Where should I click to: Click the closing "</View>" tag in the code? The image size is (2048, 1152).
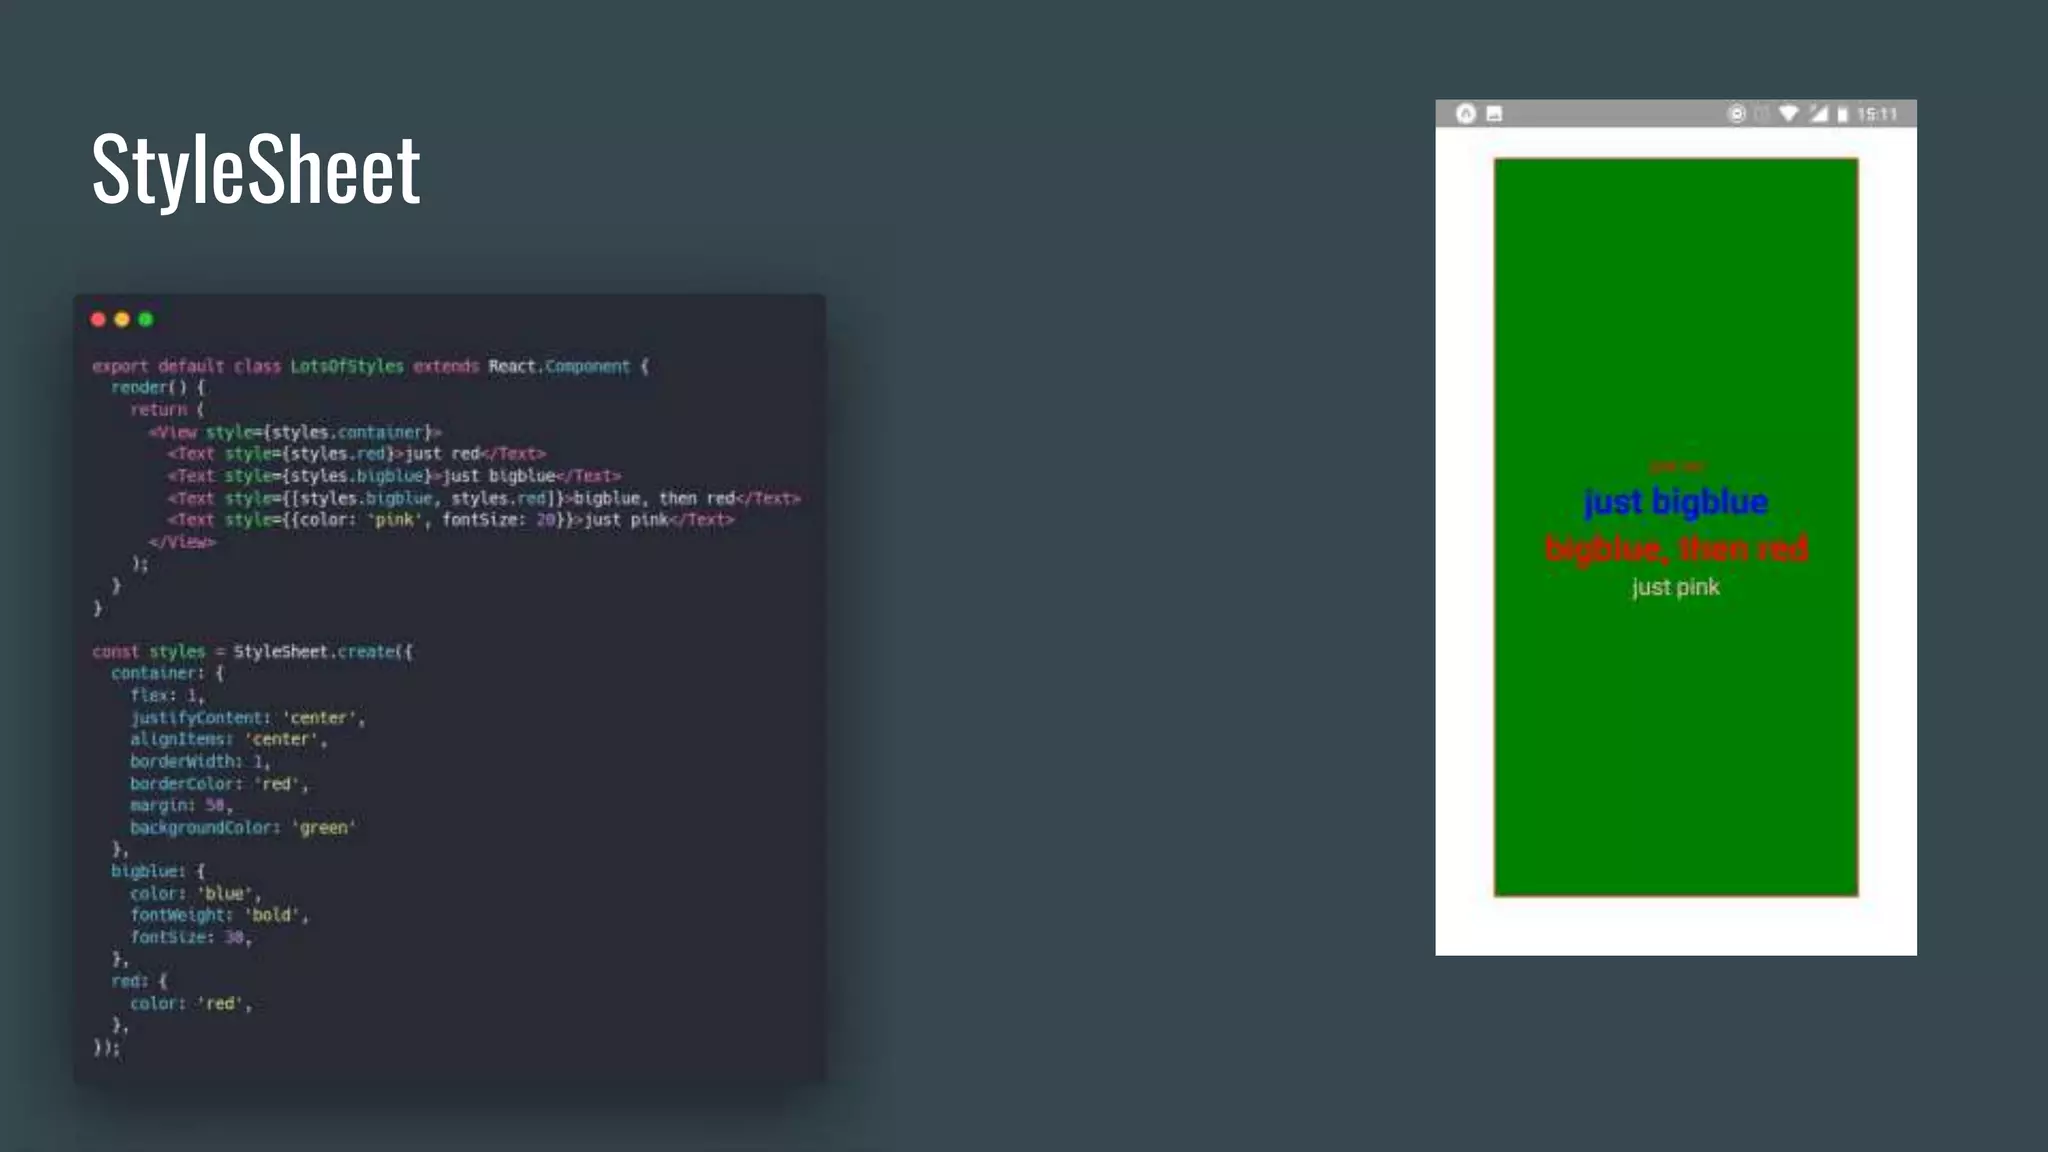(x=182, y=542)
